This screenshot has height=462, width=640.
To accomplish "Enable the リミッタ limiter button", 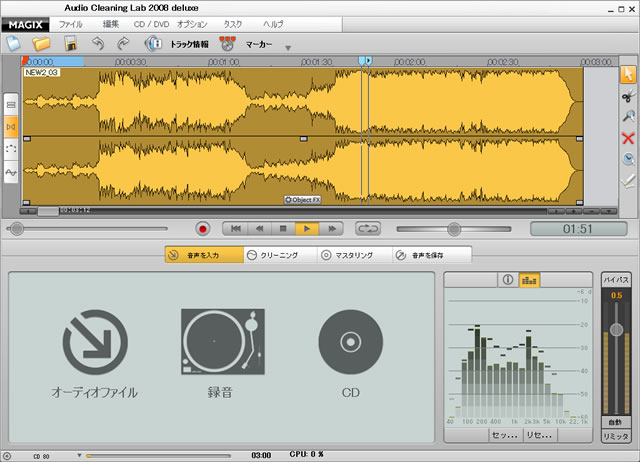I will click(616, 436).
